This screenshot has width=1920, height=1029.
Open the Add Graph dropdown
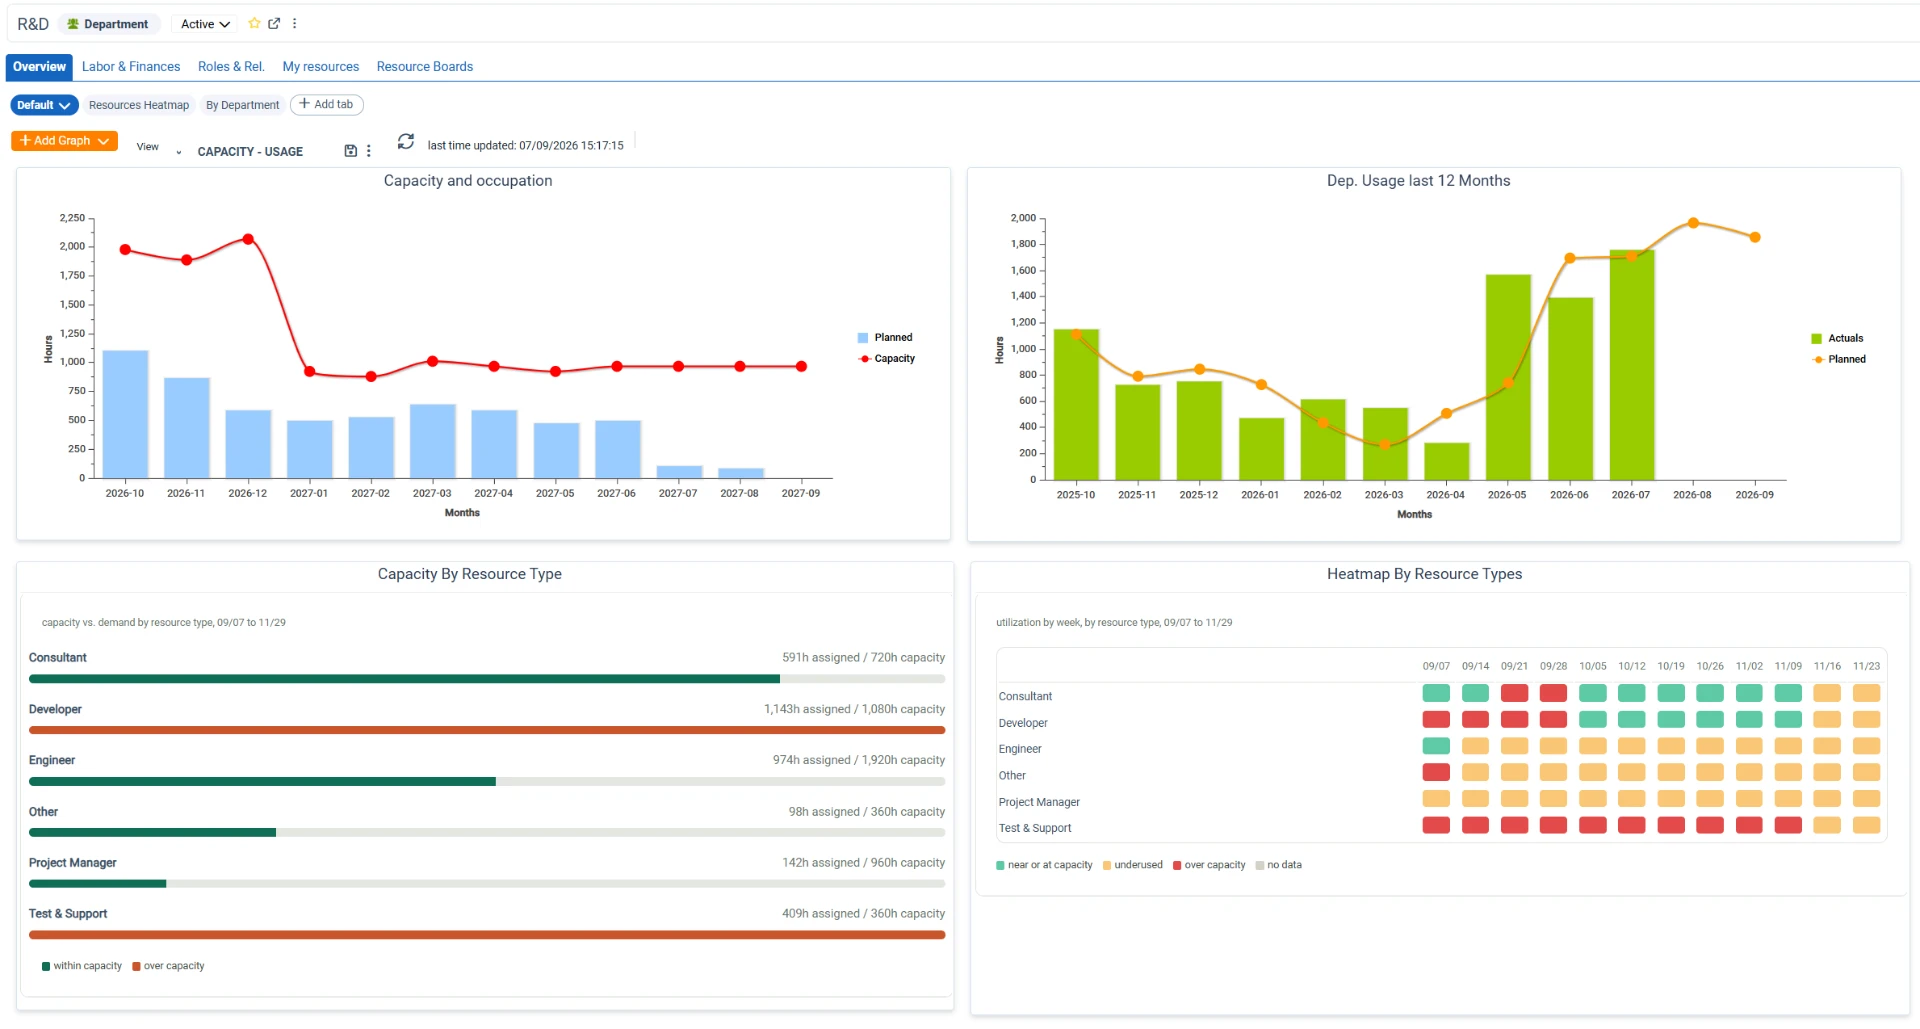pyautogui.click(x=64, y=141)
